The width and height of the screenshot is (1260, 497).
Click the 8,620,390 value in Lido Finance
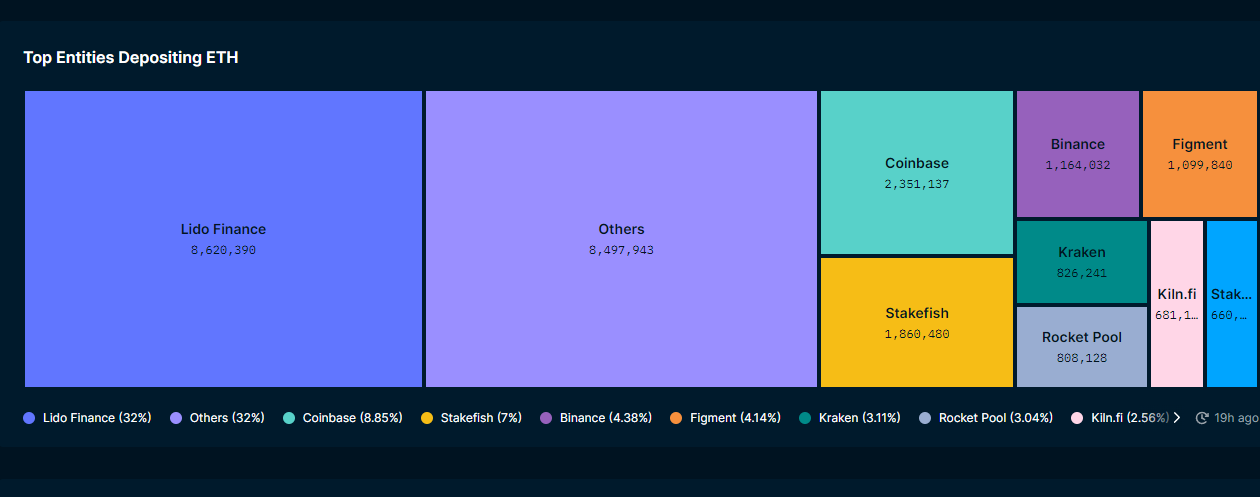(223, 250)
